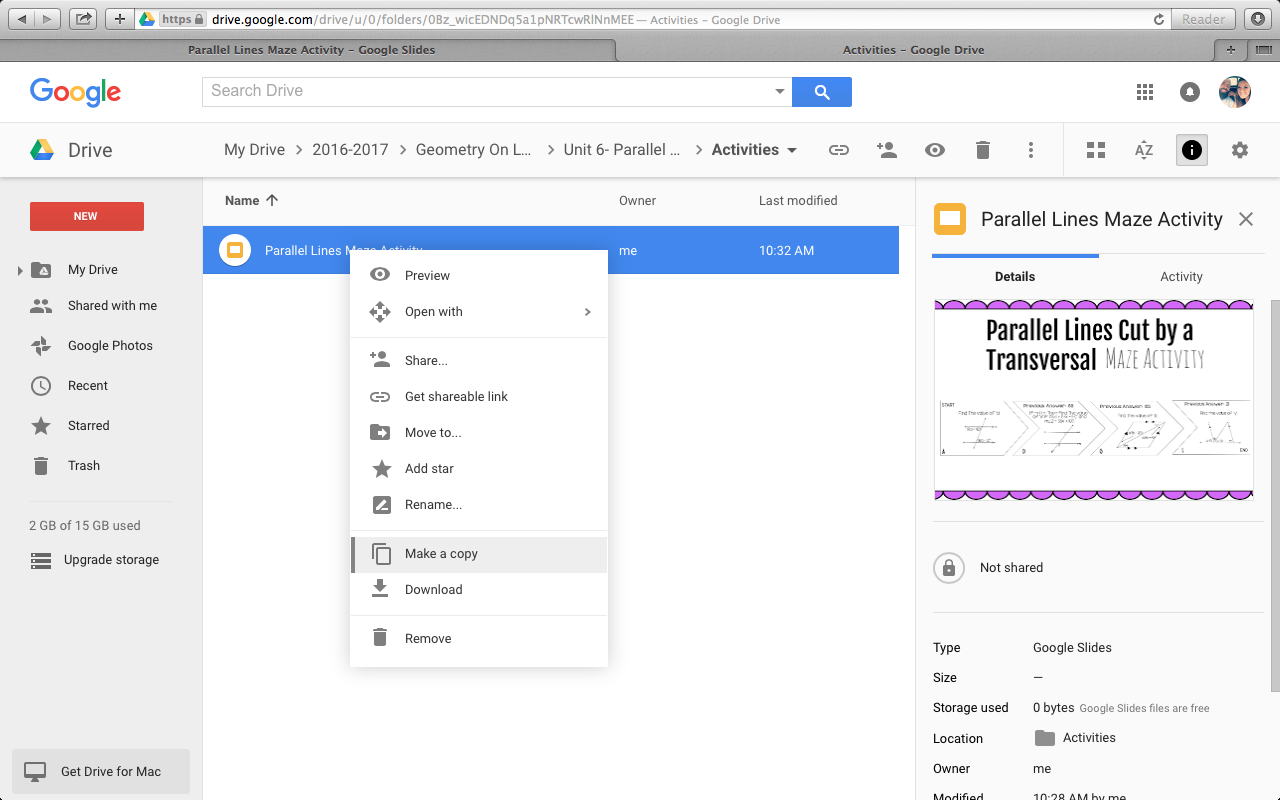Viewport: 1280px width, 800px height.
Task: Toggle the Details info panel
Action: 1191,149
